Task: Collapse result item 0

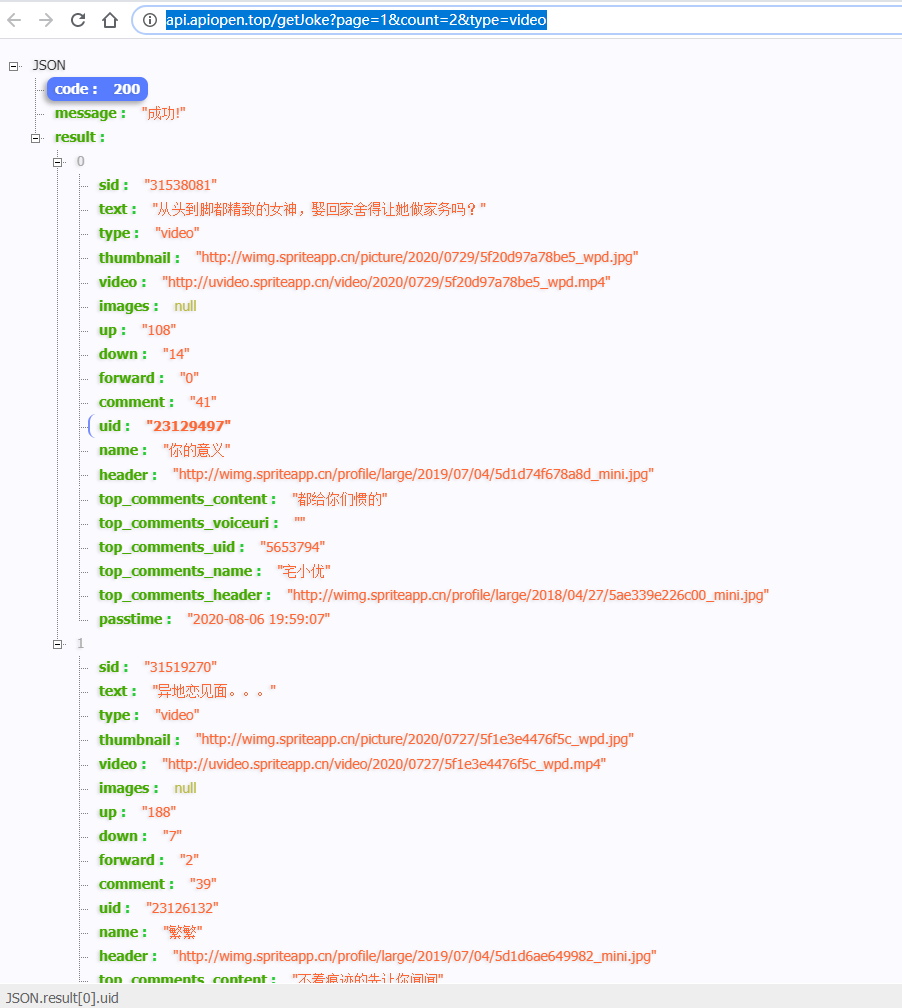Action: 57,162
